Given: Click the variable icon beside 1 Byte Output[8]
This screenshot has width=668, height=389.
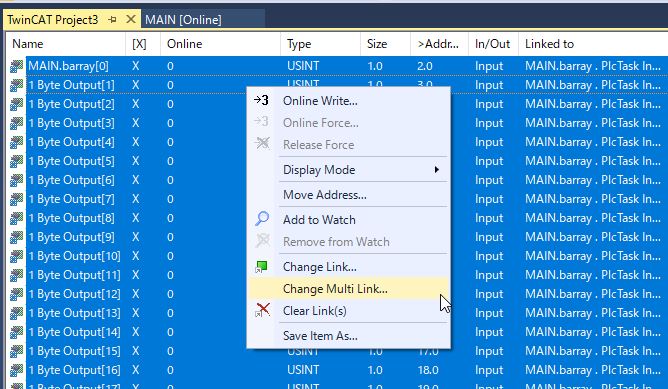Looking at the screenshot, I should (16, 218).
